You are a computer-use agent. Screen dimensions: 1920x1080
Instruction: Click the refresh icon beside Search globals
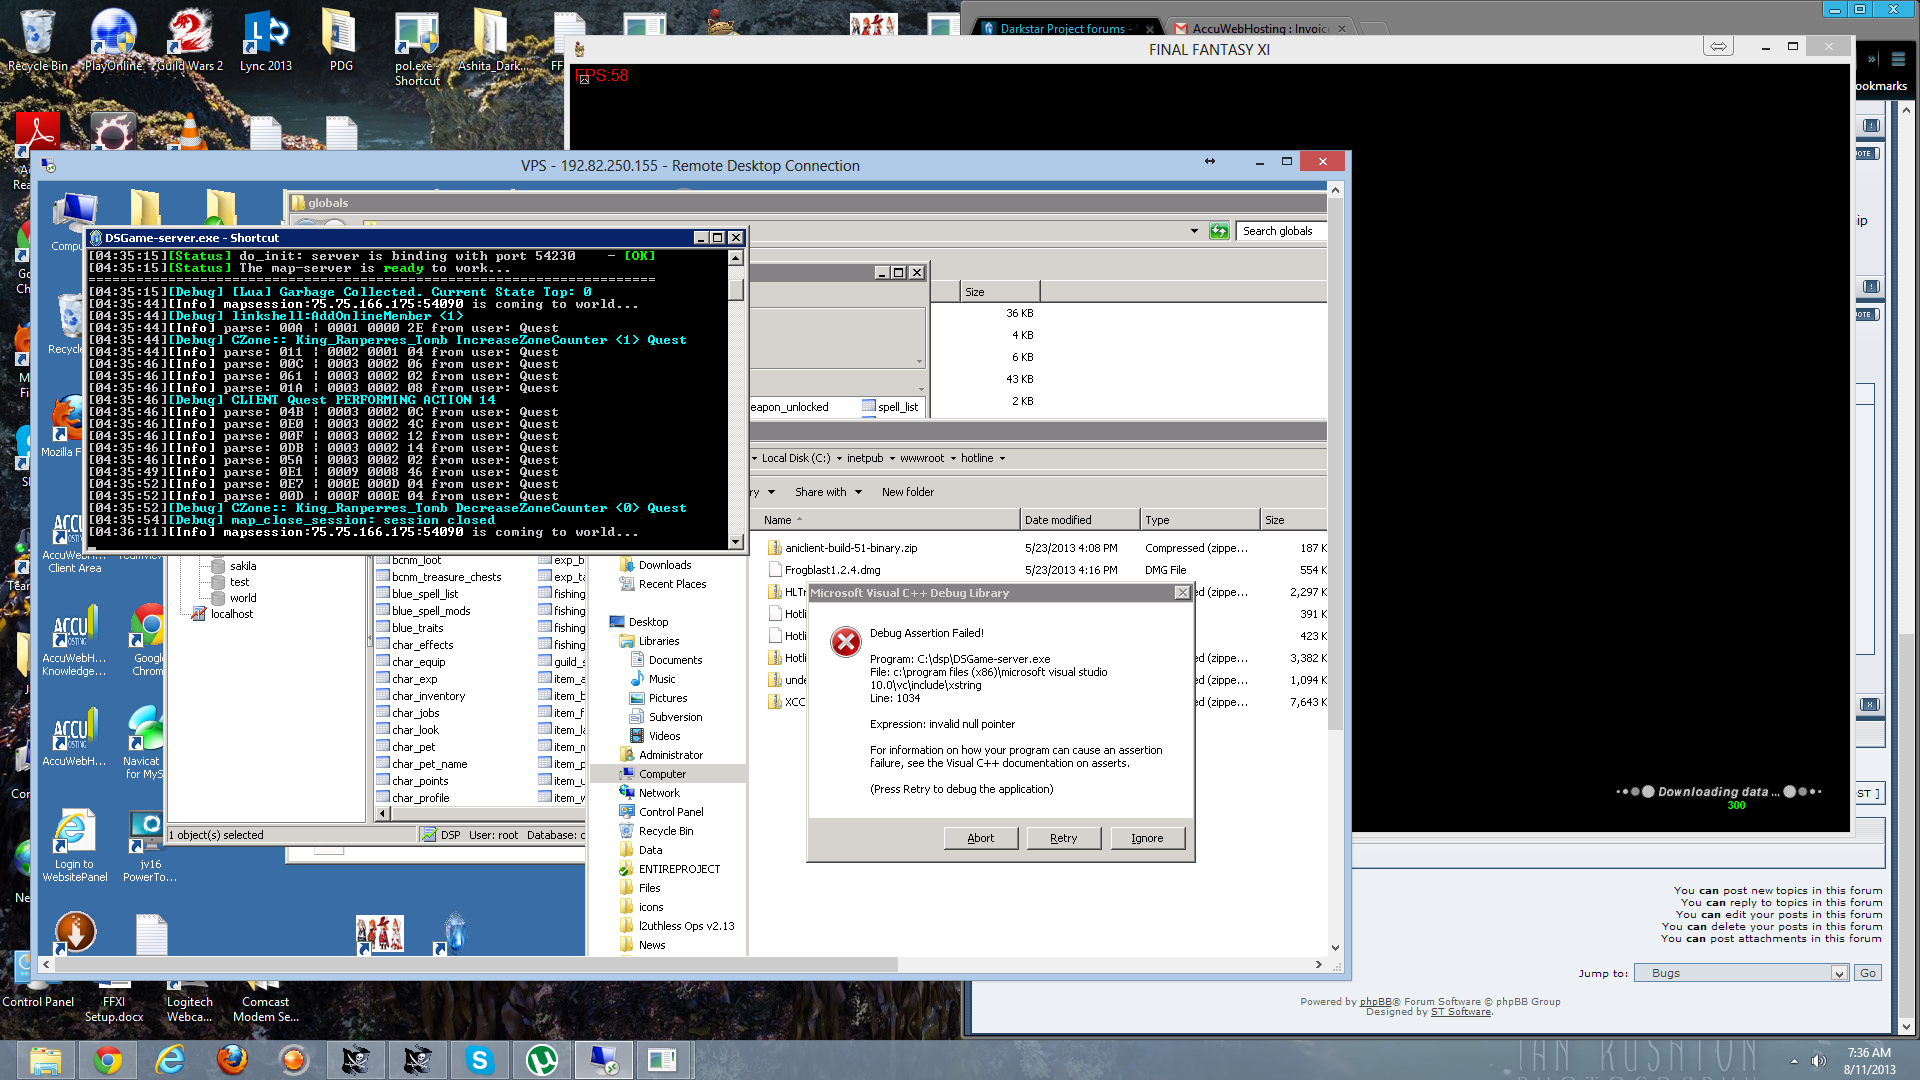tap(1219, 231)
